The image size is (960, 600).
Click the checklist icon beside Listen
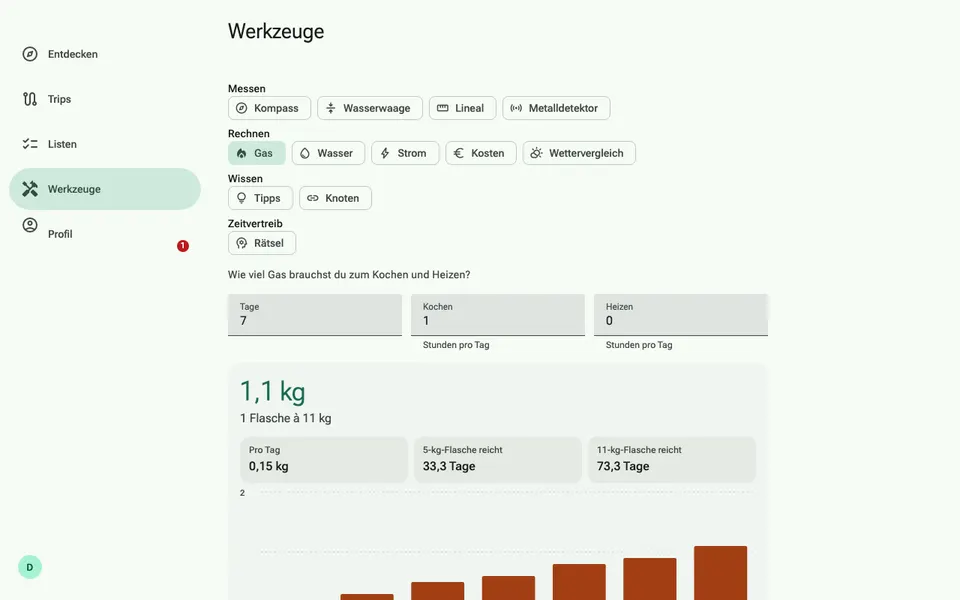click(x=30, y=144)
